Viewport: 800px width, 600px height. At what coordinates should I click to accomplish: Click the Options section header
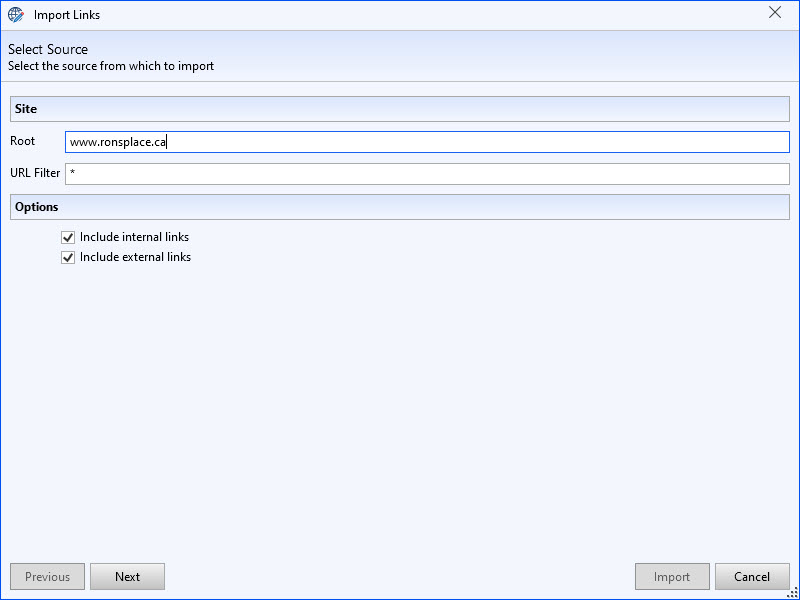point(400,207)
